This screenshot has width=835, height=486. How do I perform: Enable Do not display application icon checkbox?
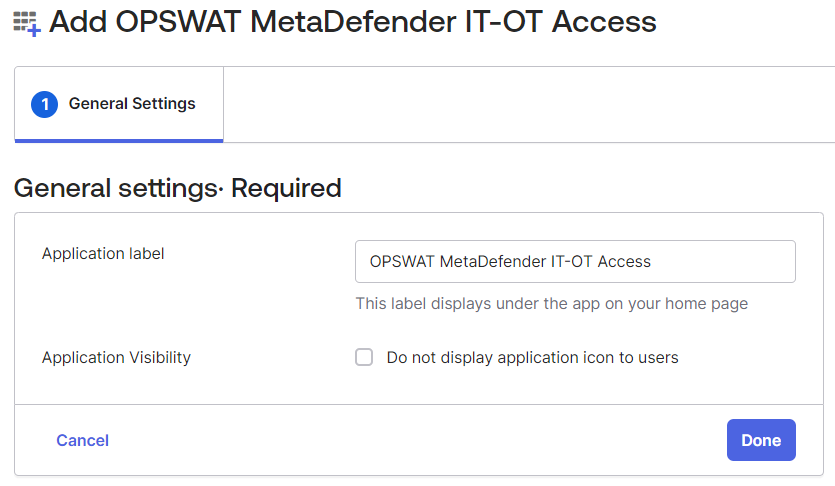pyautogui.click(x=364, y=357)
